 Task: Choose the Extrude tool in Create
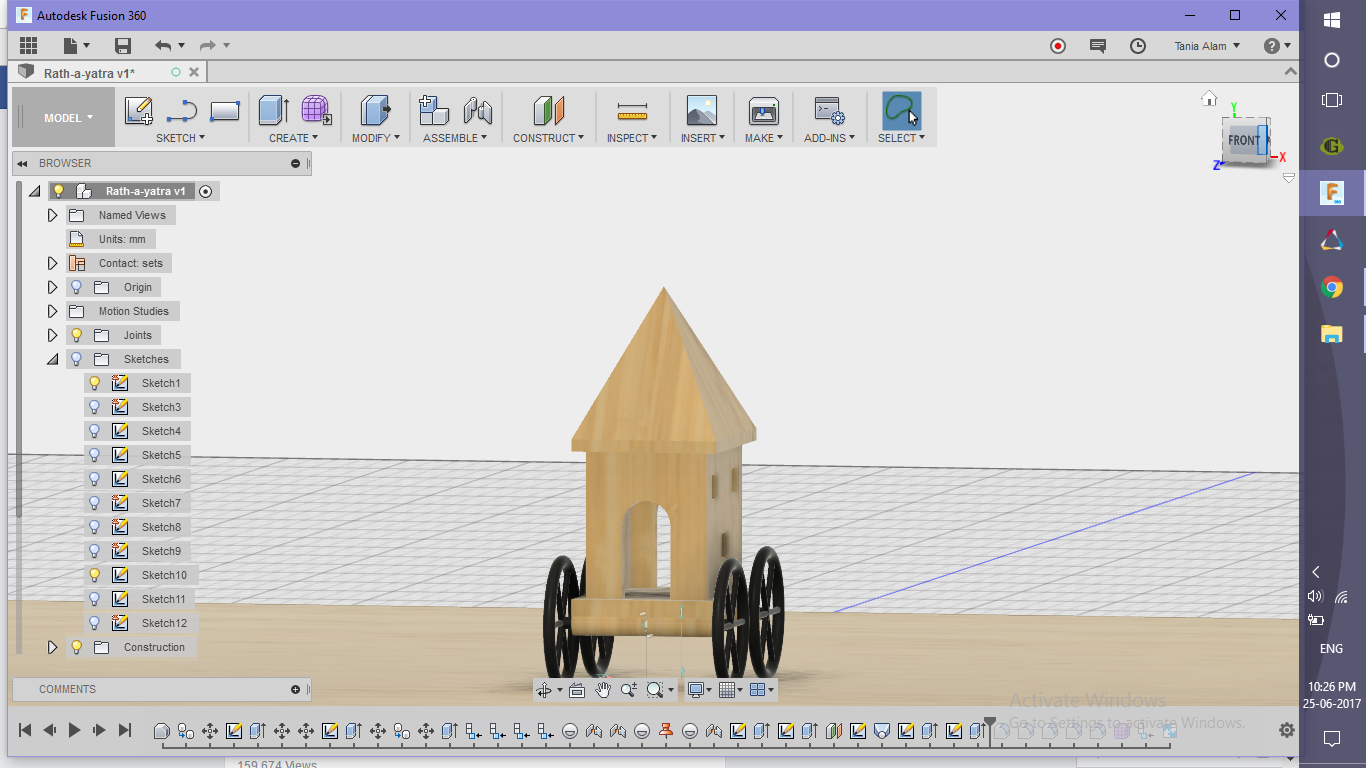[x=273, y=110]
